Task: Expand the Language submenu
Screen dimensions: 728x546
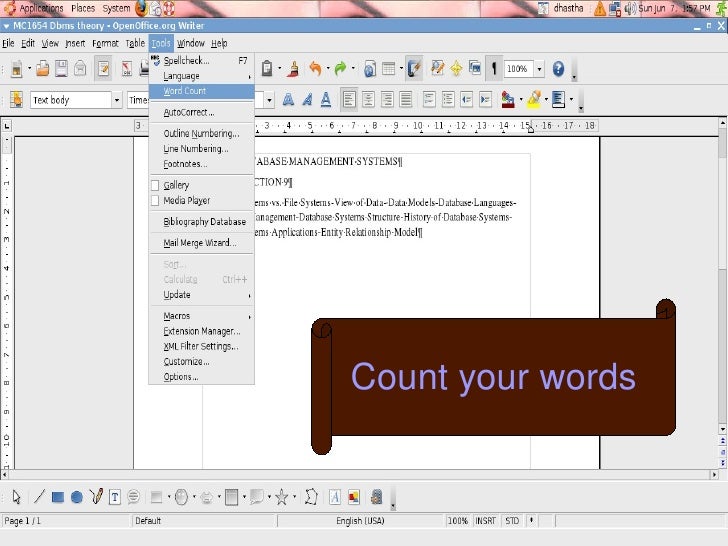Action: tap(181, 75)
